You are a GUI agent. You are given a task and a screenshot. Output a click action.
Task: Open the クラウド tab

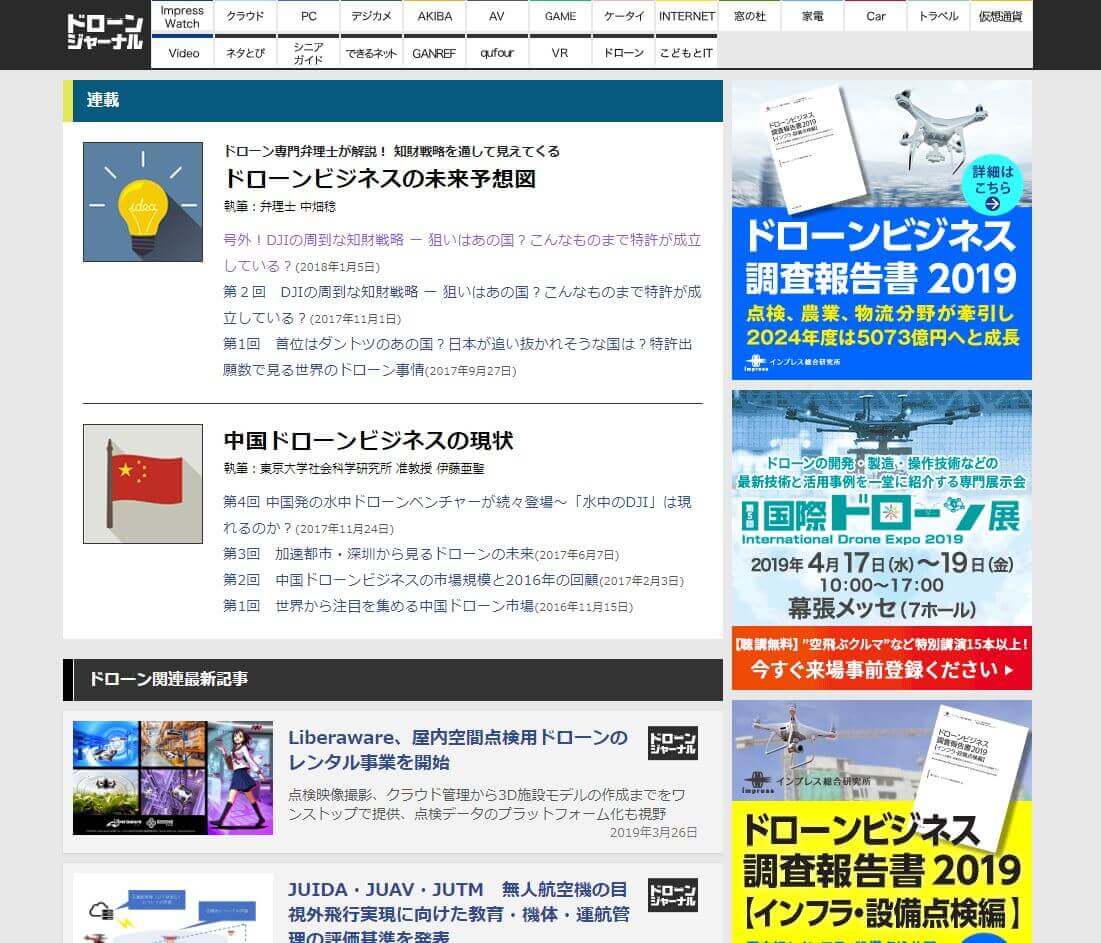245,17
